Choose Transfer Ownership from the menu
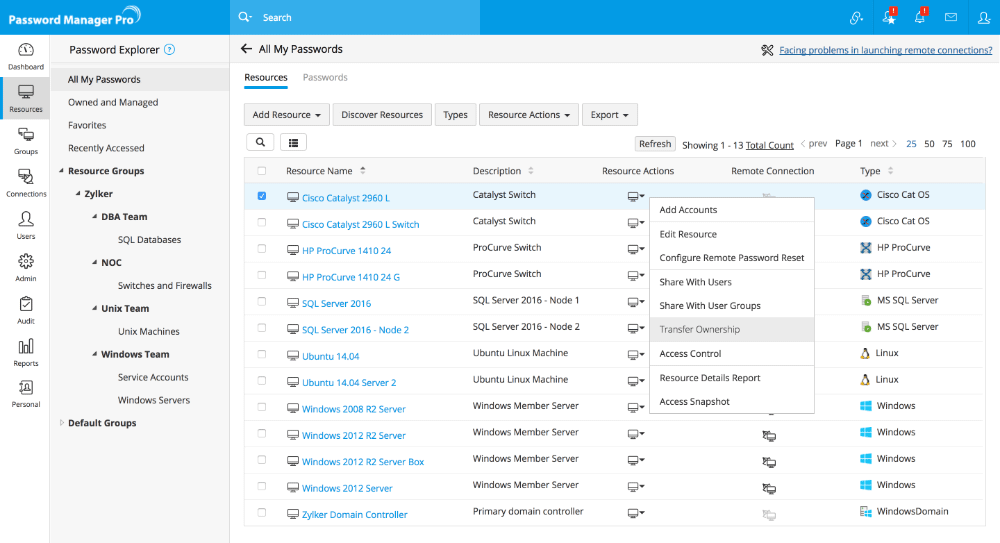This screenshot has height=543, width=1000. click(x=700, y=330)
